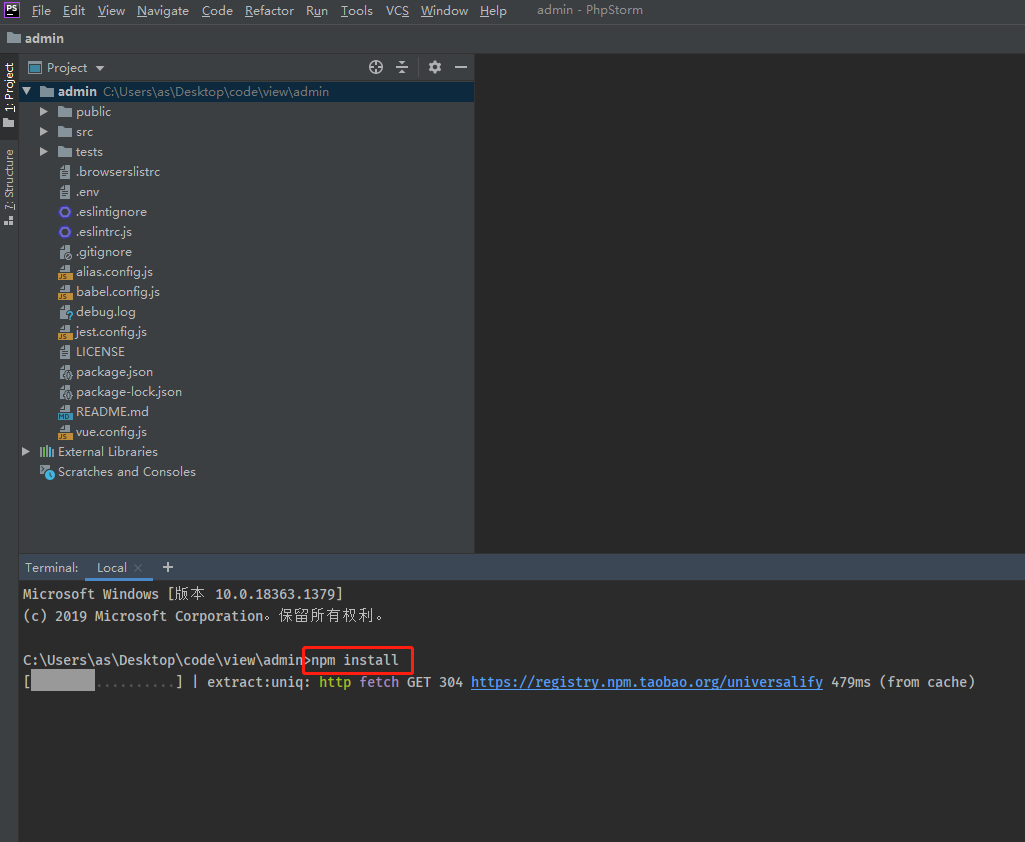1025x842 pixels.
Task: Open the Edit menu
Action: point(74,10)
